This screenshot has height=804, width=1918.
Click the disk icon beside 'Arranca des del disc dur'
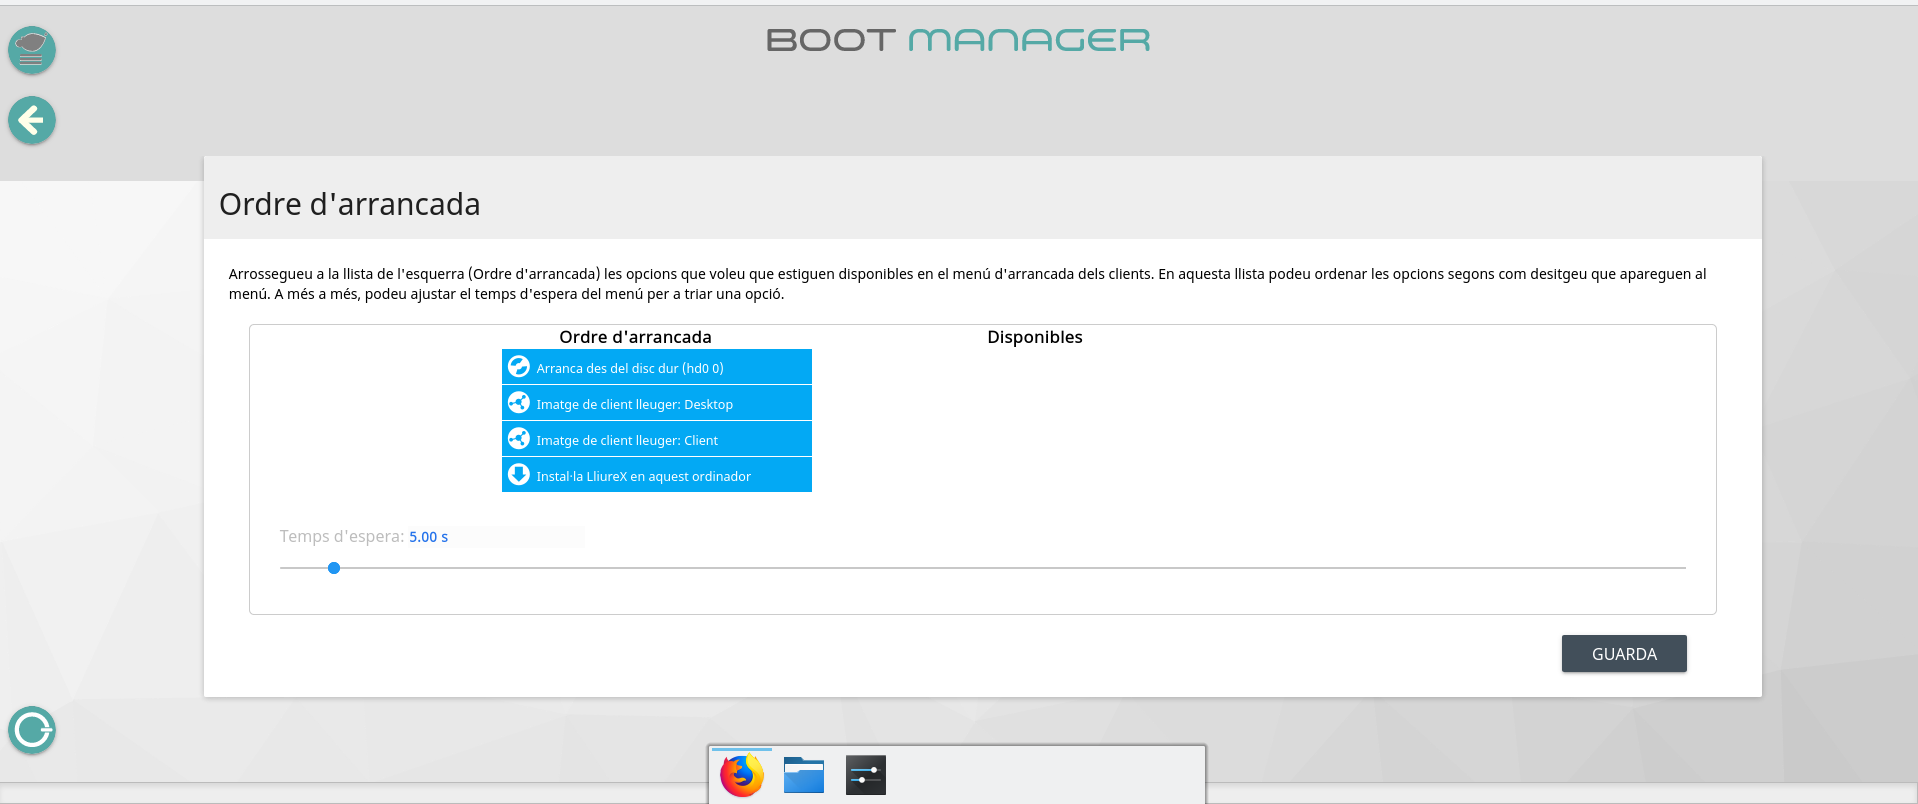point(518,367)
